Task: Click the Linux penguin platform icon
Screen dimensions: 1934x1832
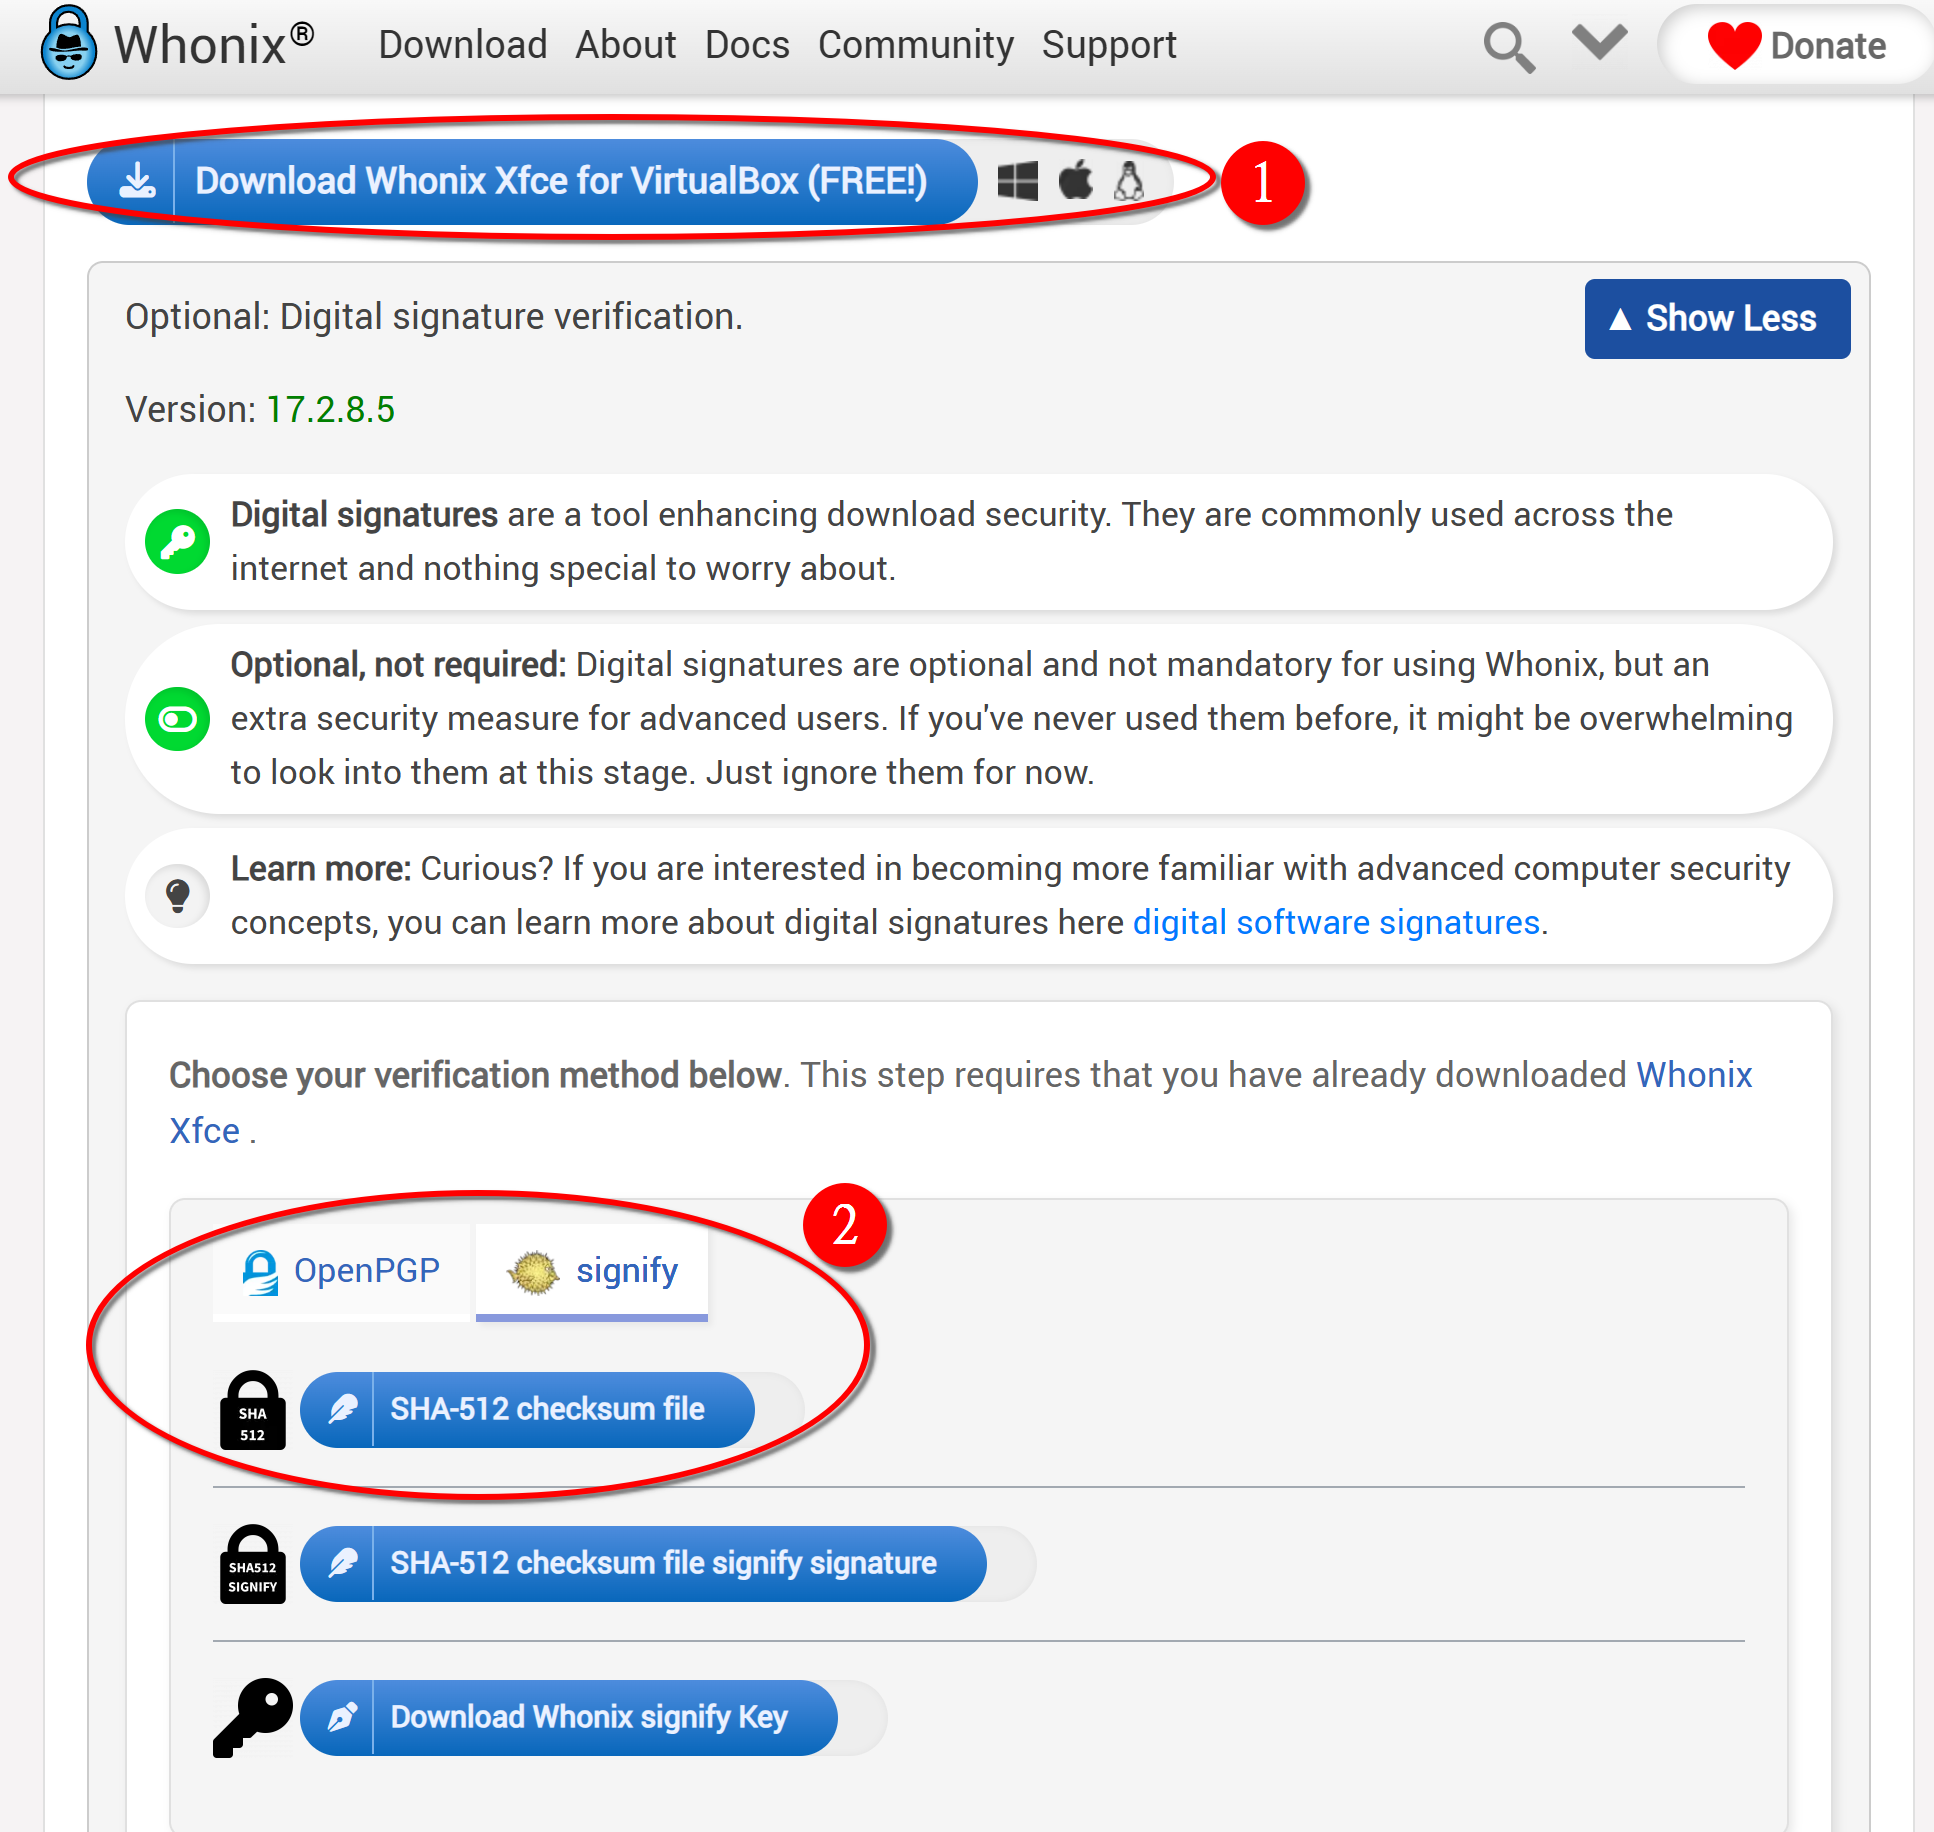Action: click(1129, 181)
